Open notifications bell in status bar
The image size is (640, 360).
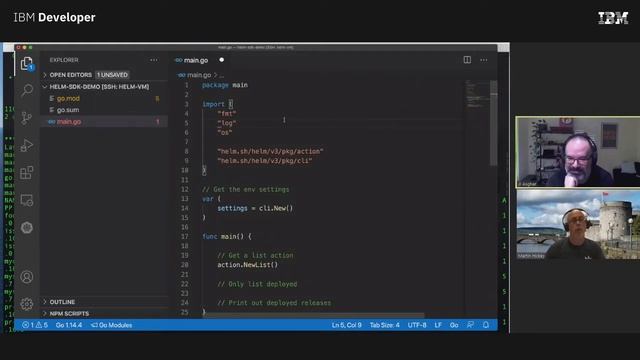(486, 325)
